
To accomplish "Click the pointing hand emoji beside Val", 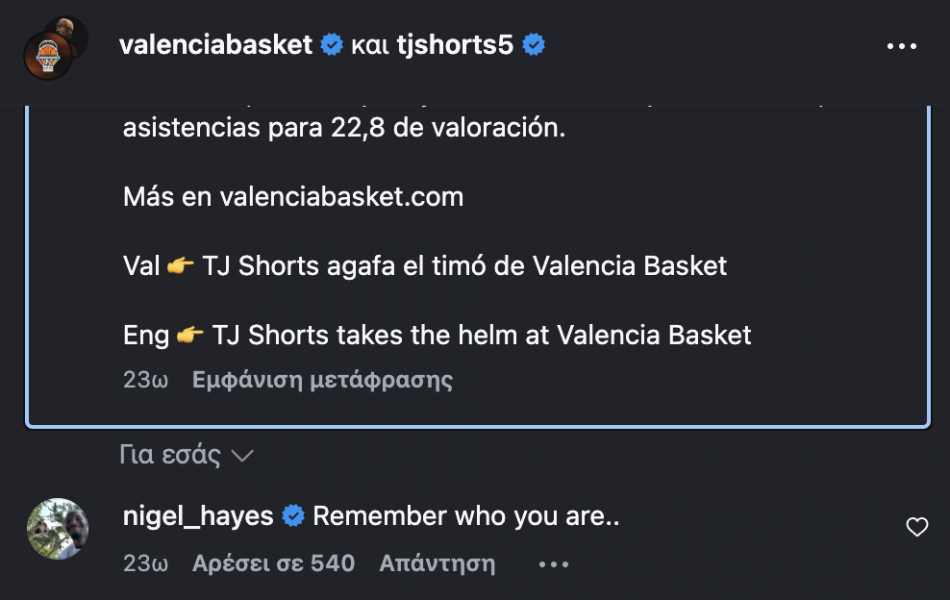I will (x=180, y=265).
